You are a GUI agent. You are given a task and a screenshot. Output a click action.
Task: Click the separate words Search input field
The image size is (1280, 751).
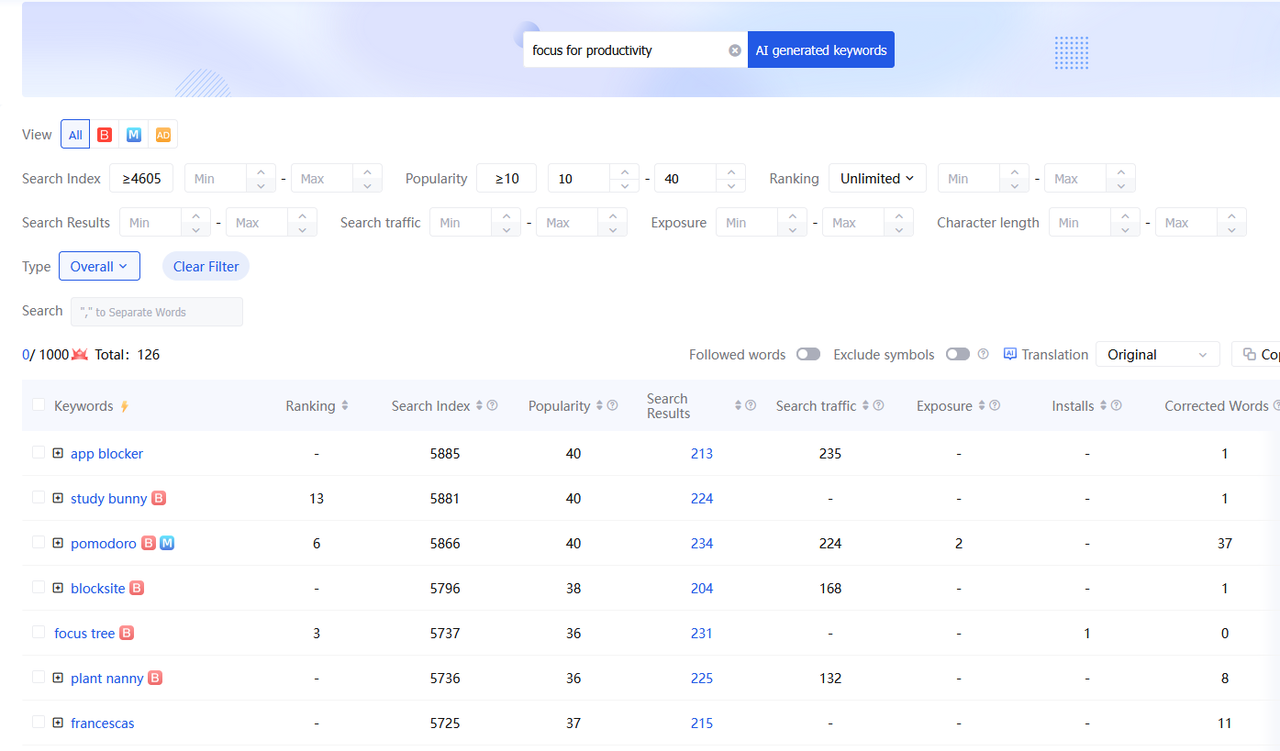(157, 312)
